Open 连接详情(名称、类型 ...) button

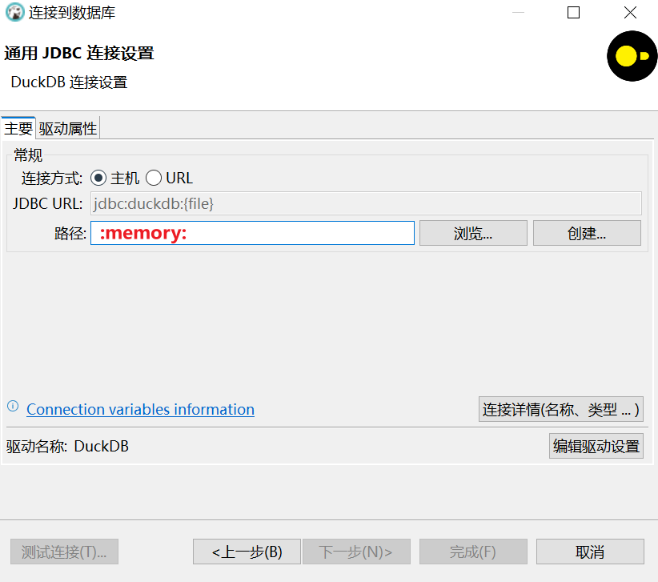(x=561, y=409)
